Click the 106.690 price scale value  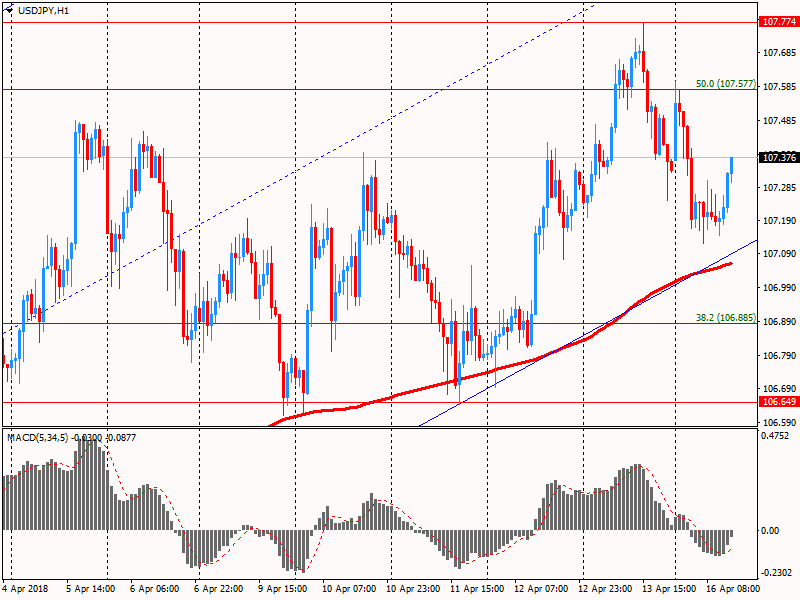pos(779,389)
